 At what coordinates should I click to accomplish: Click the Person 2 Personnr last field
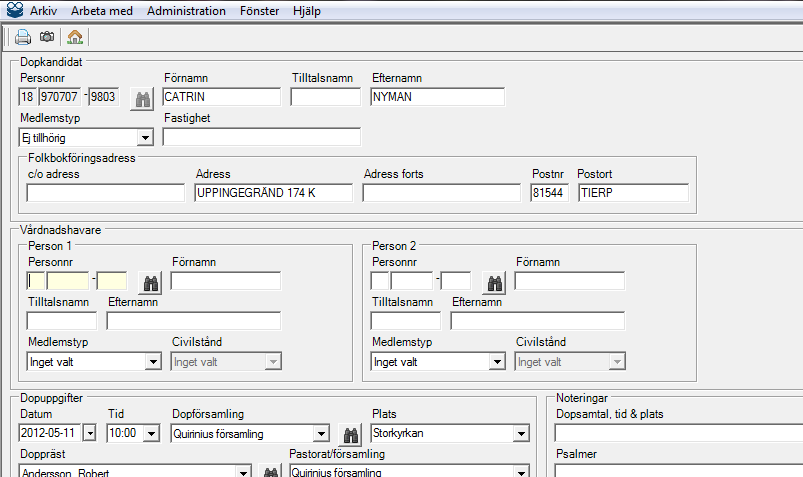(456, 281)
